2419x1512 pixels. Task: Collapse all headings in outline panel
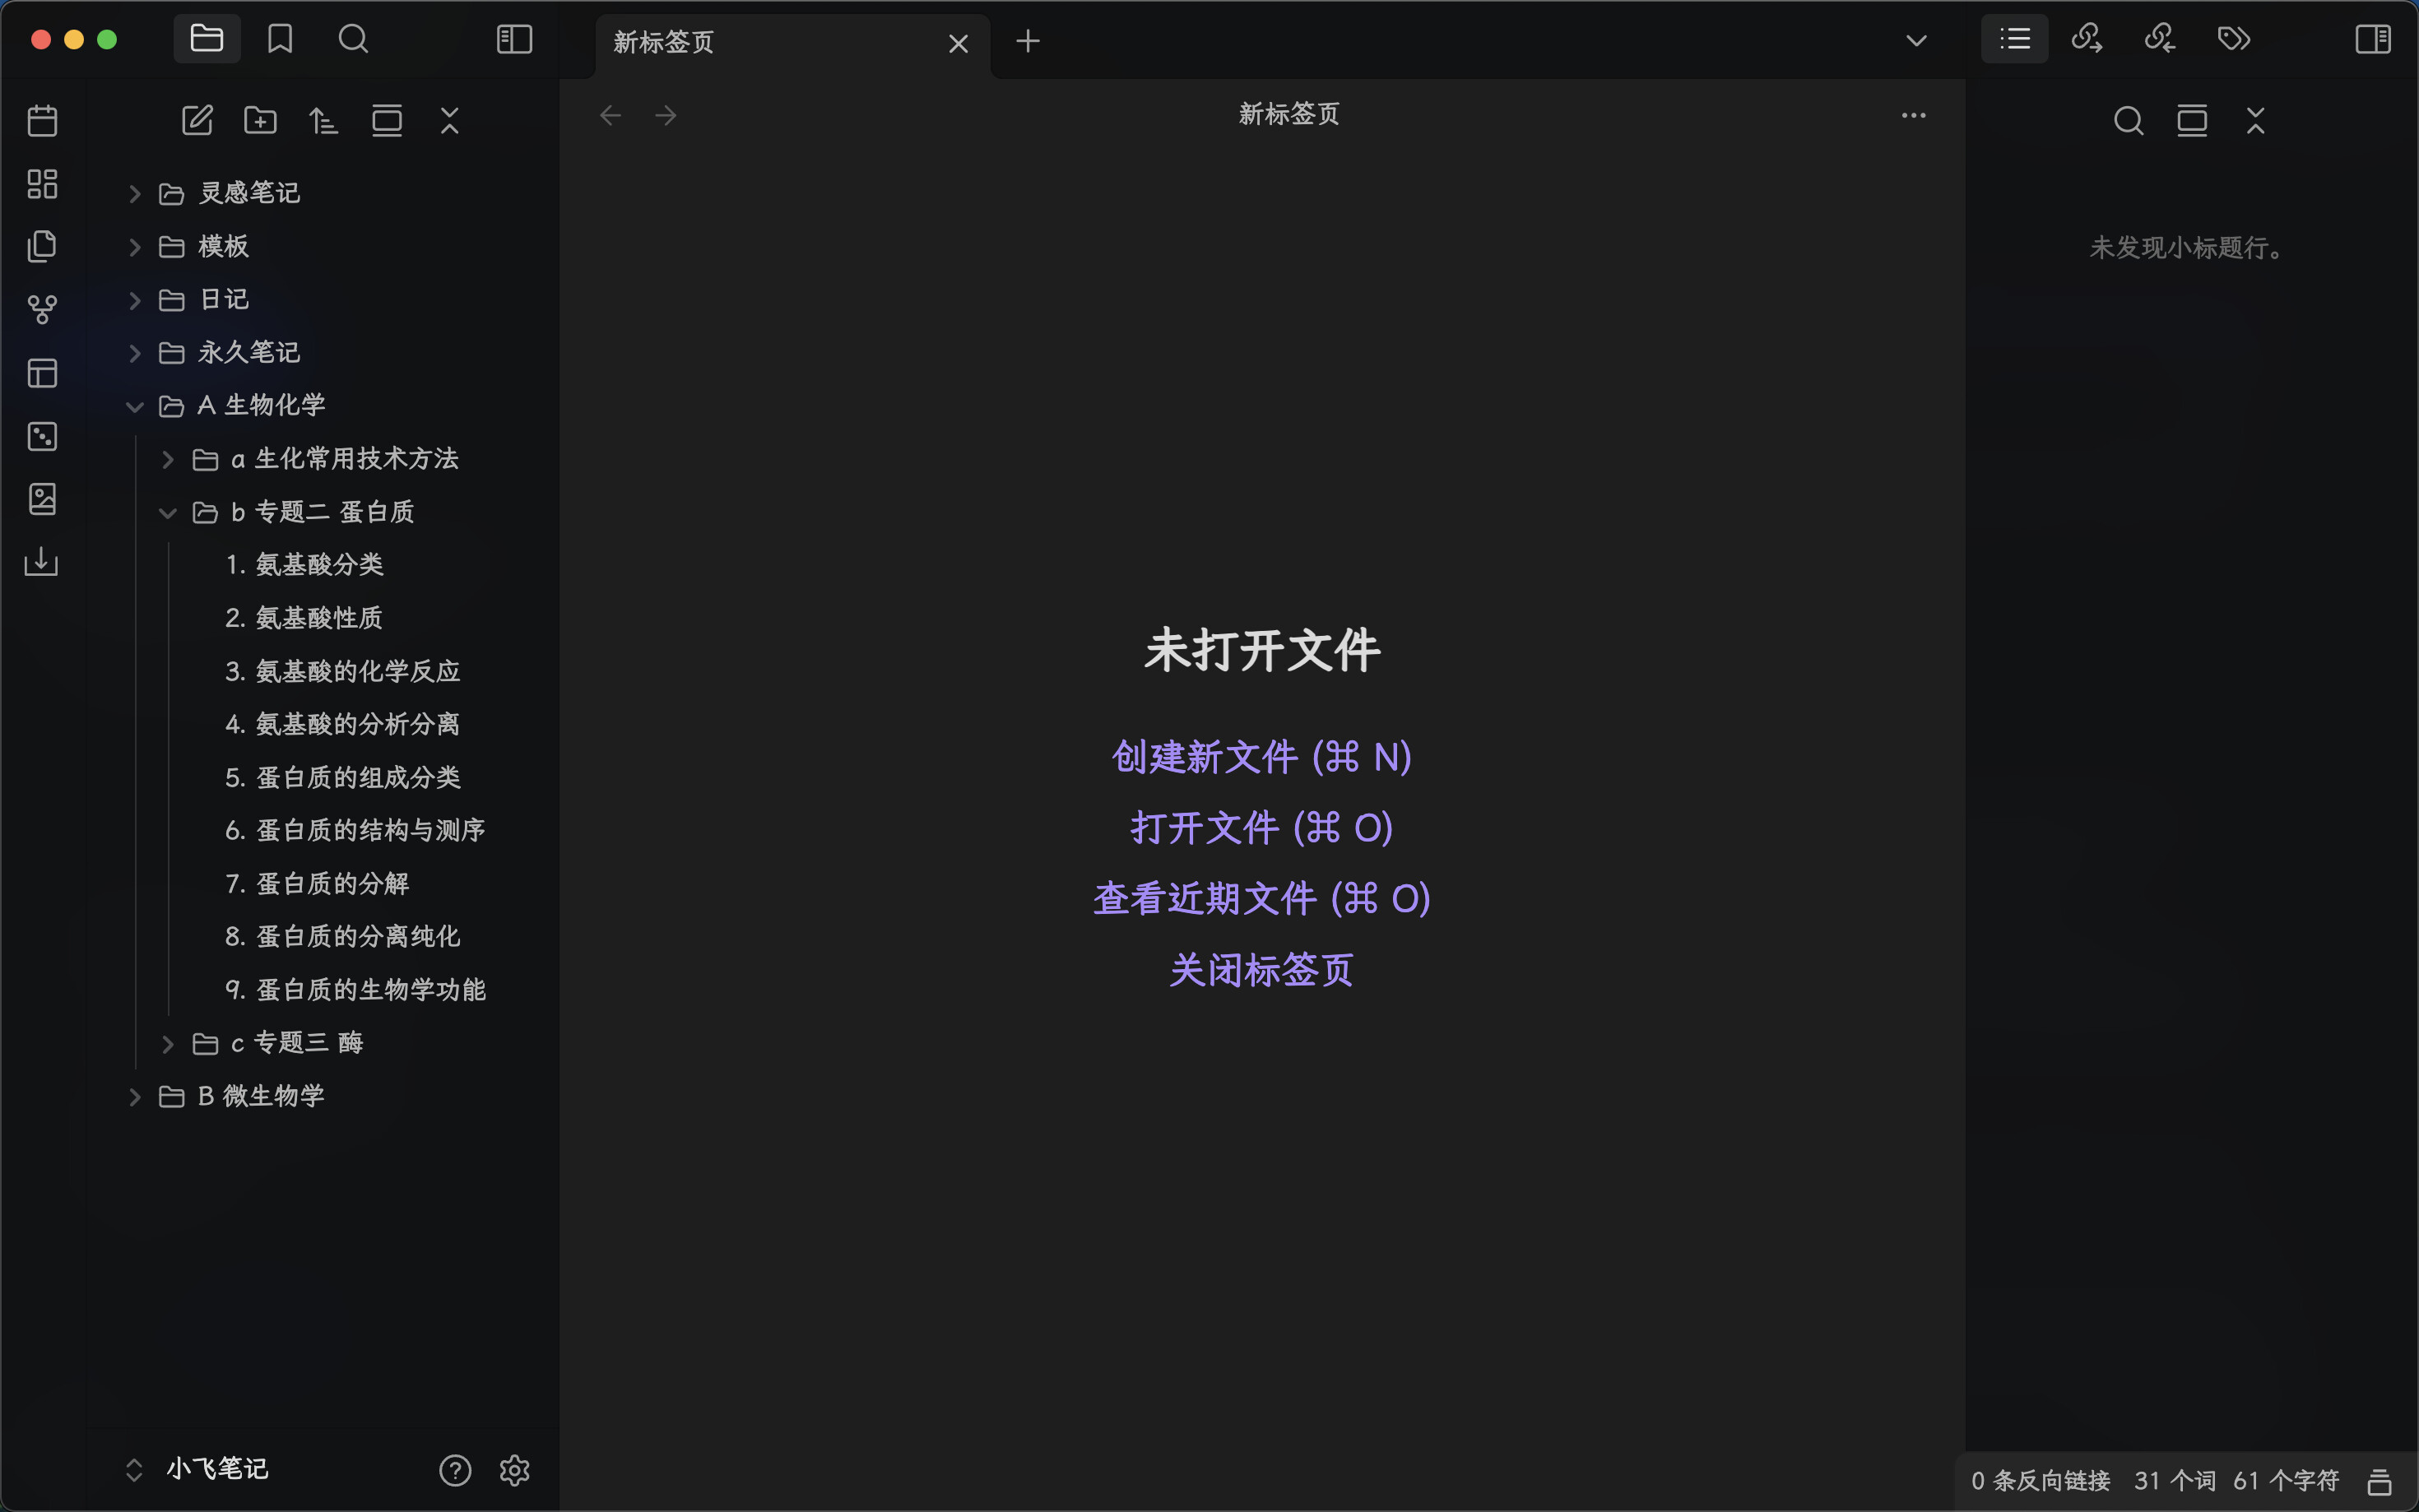point(2255,121)
